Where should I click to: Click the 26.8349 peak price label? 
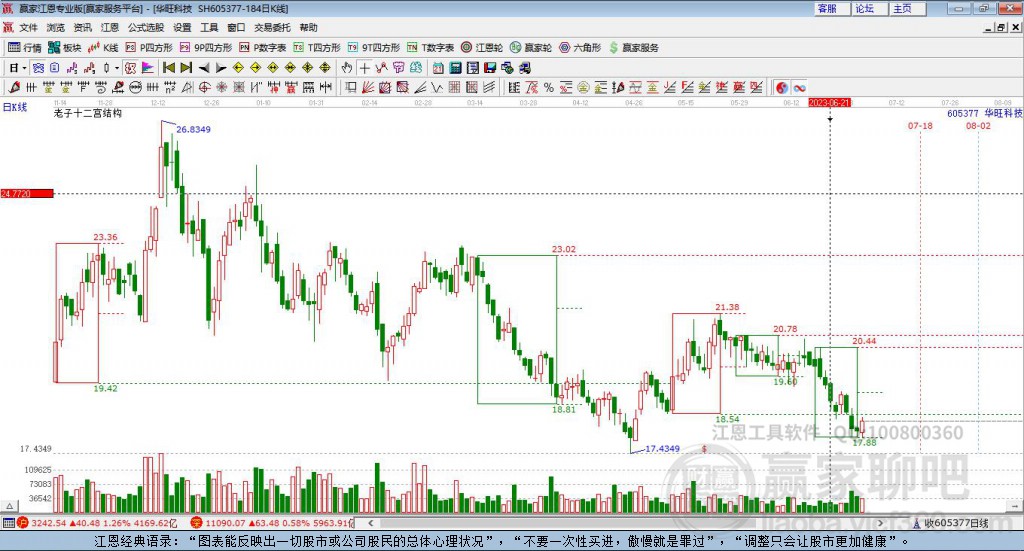pos(193,129)
